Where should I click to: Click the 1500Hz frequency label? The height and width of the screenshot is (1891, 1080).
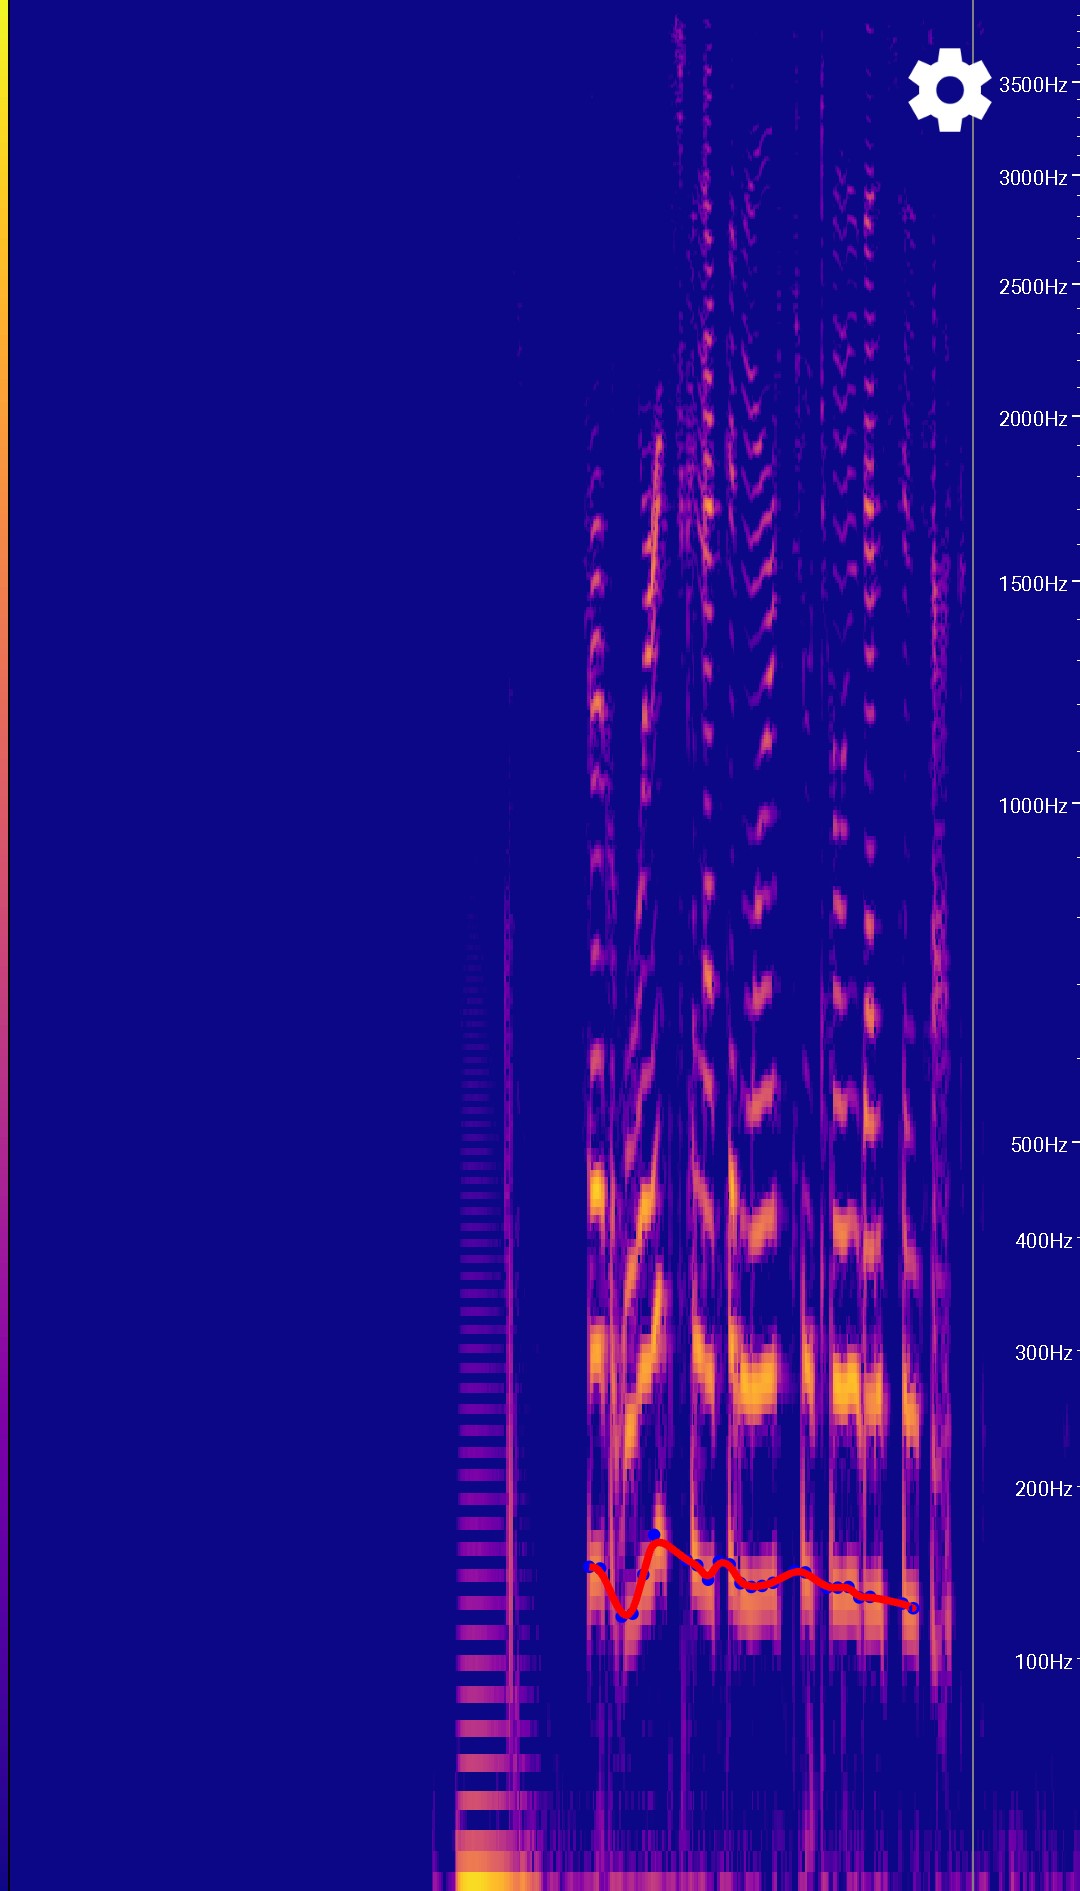[1033, 584]
